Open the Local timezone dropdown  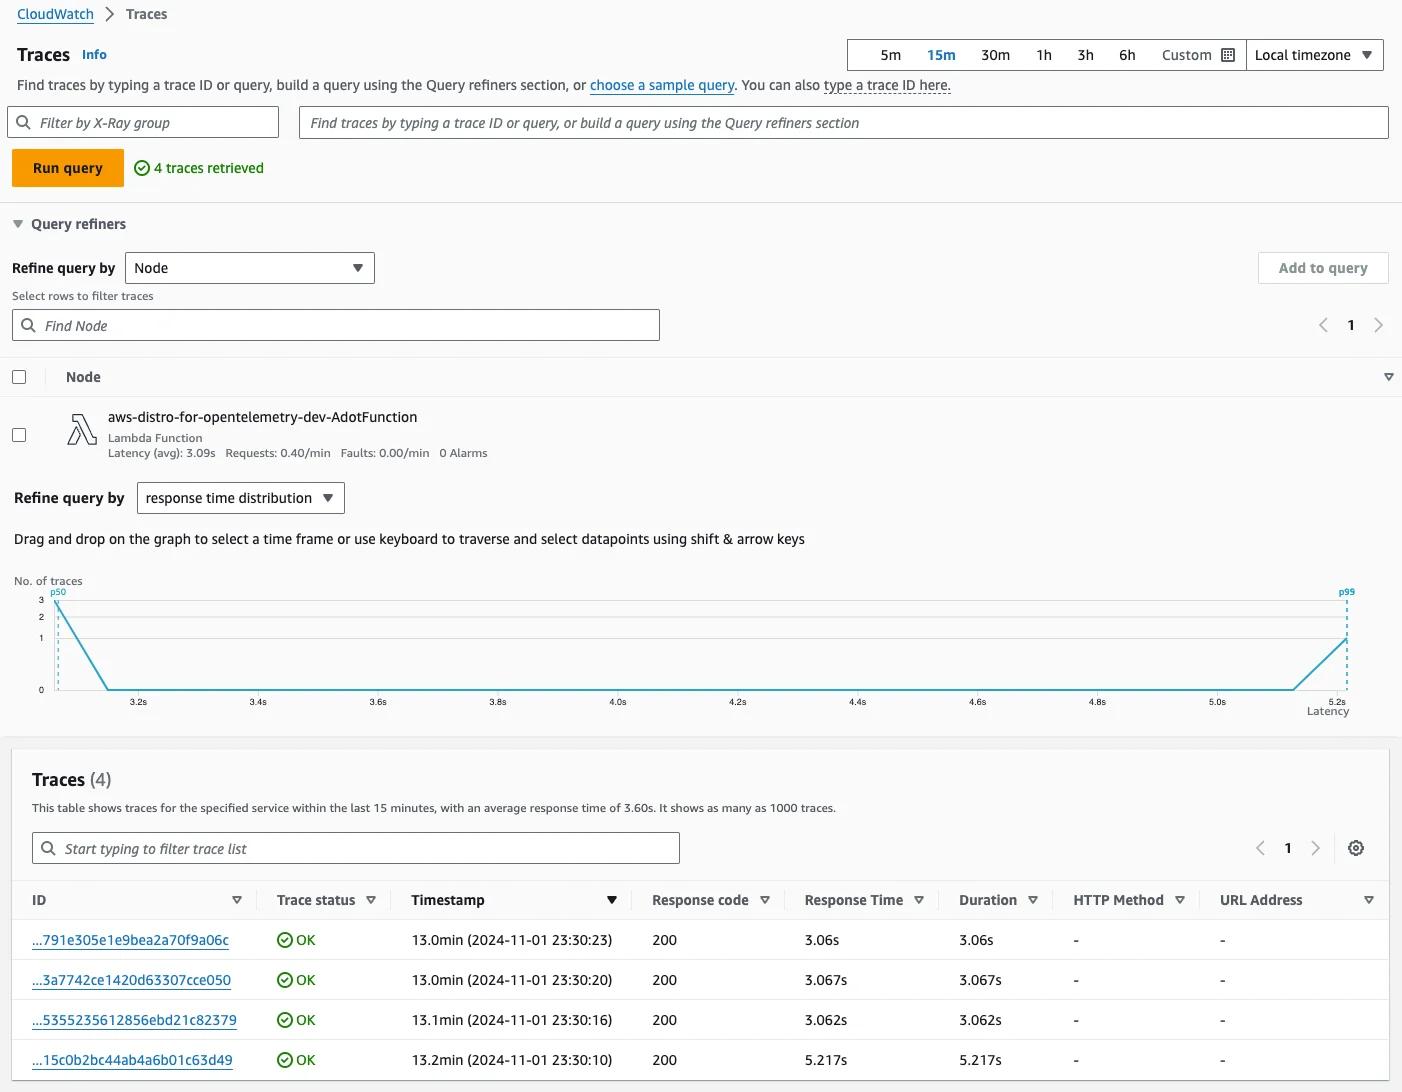tap(1314, 55)
